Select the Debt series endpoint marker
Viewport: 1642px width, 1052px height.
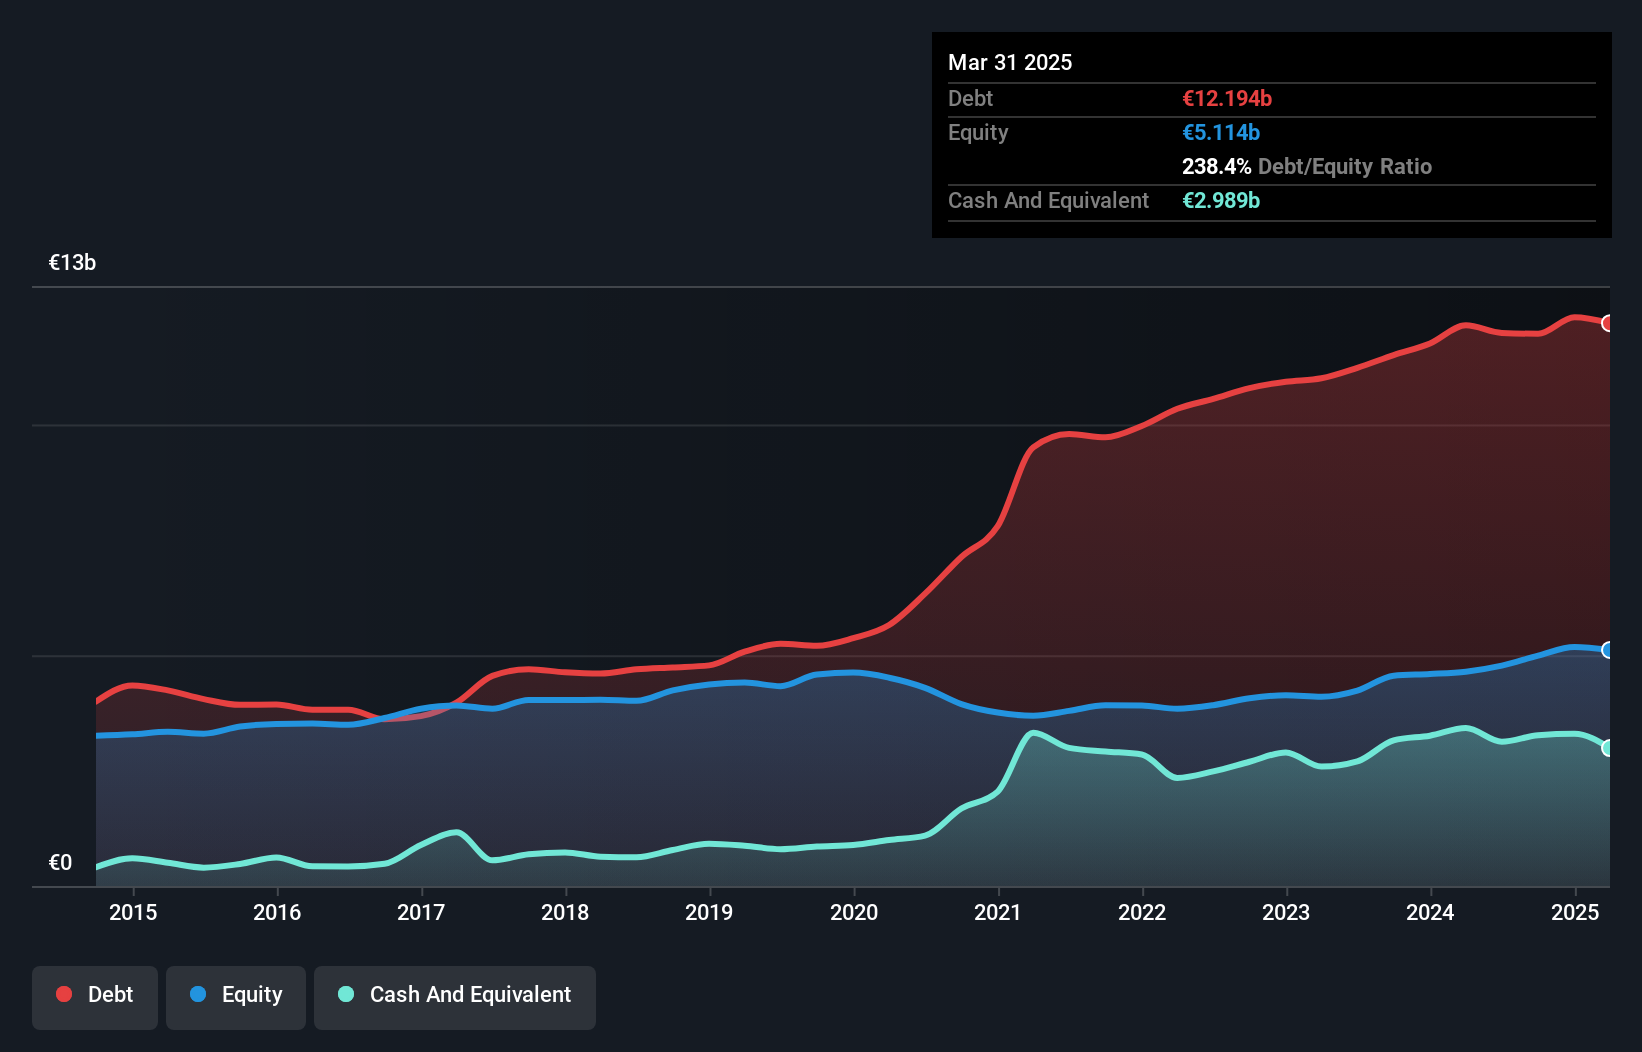click(1607, 323)
